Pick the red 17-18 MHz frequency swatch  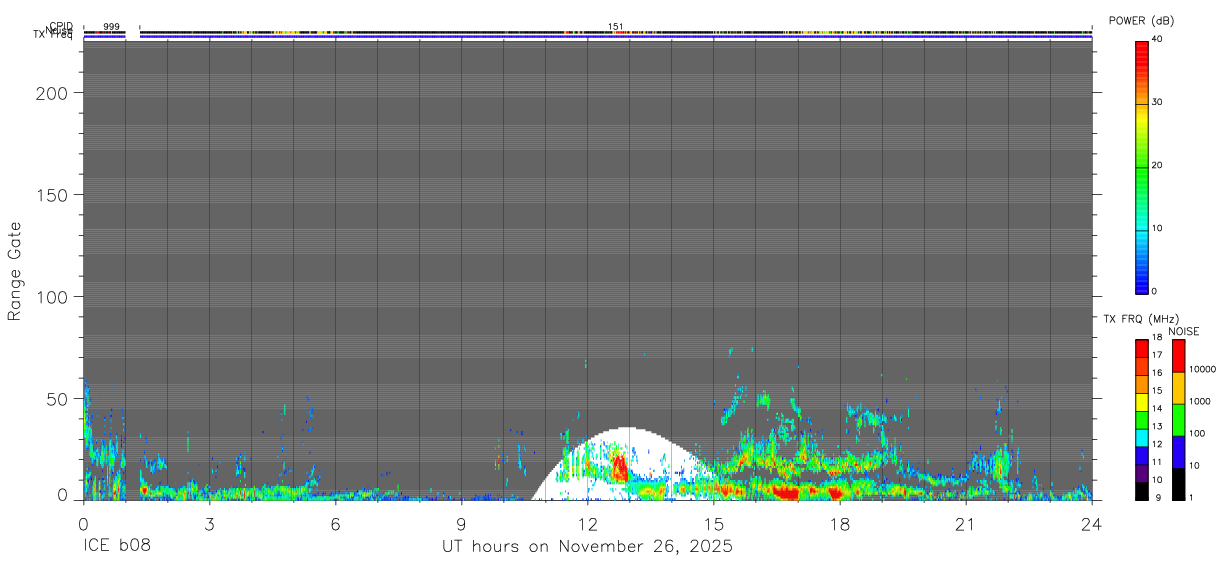[x=1142, y=348]
